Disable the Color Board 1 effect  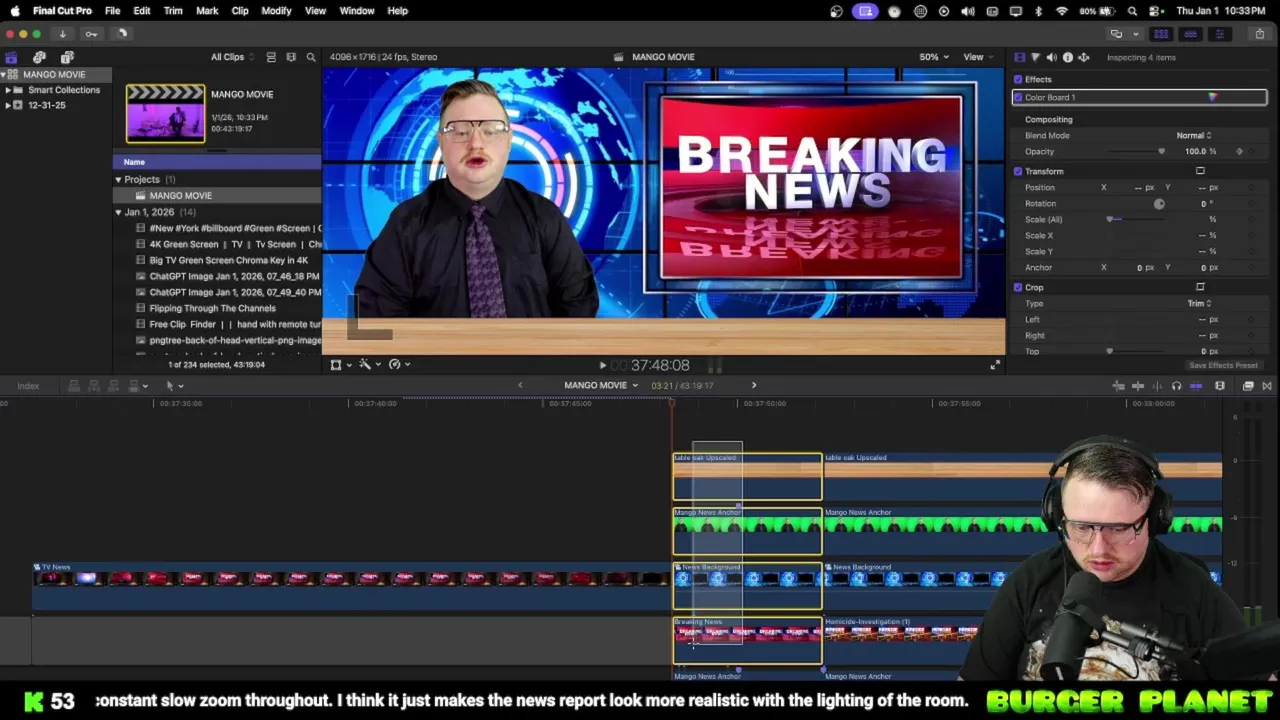1018,97
